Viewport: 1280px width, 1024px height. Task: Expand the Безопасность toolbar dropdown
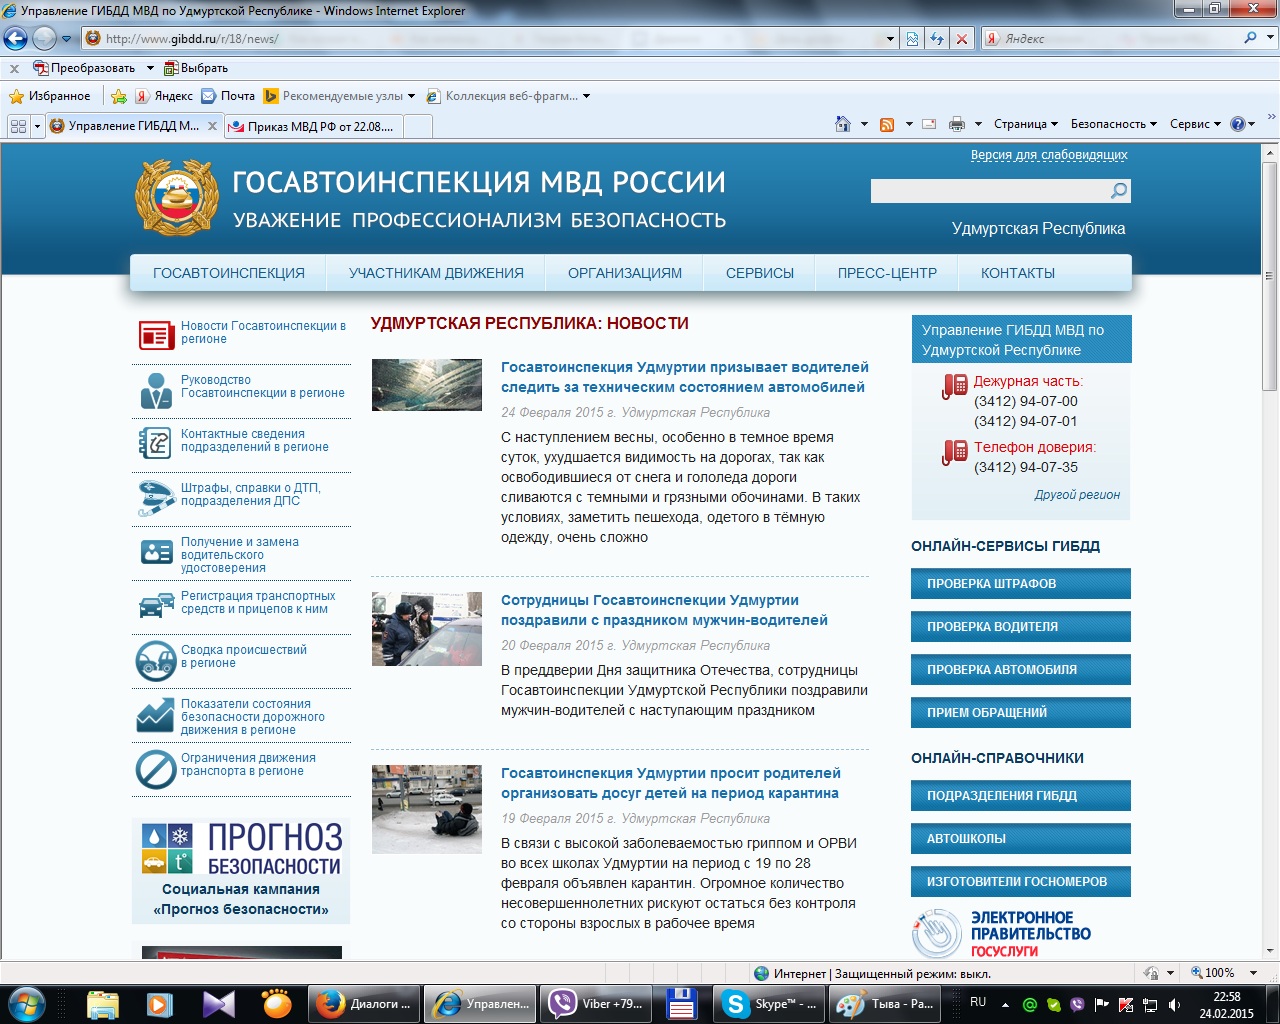pos(1114,124)
